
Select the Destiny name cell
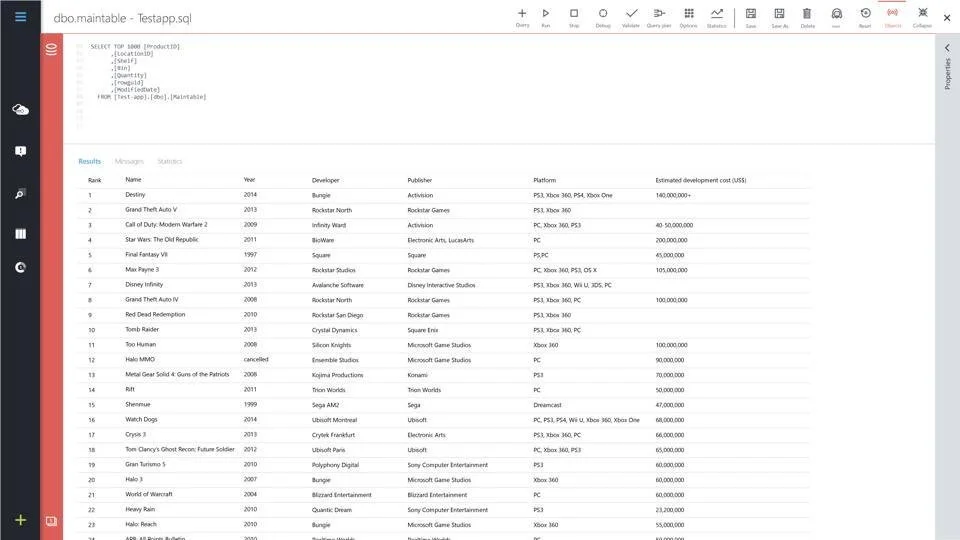(x=135, y=195)
